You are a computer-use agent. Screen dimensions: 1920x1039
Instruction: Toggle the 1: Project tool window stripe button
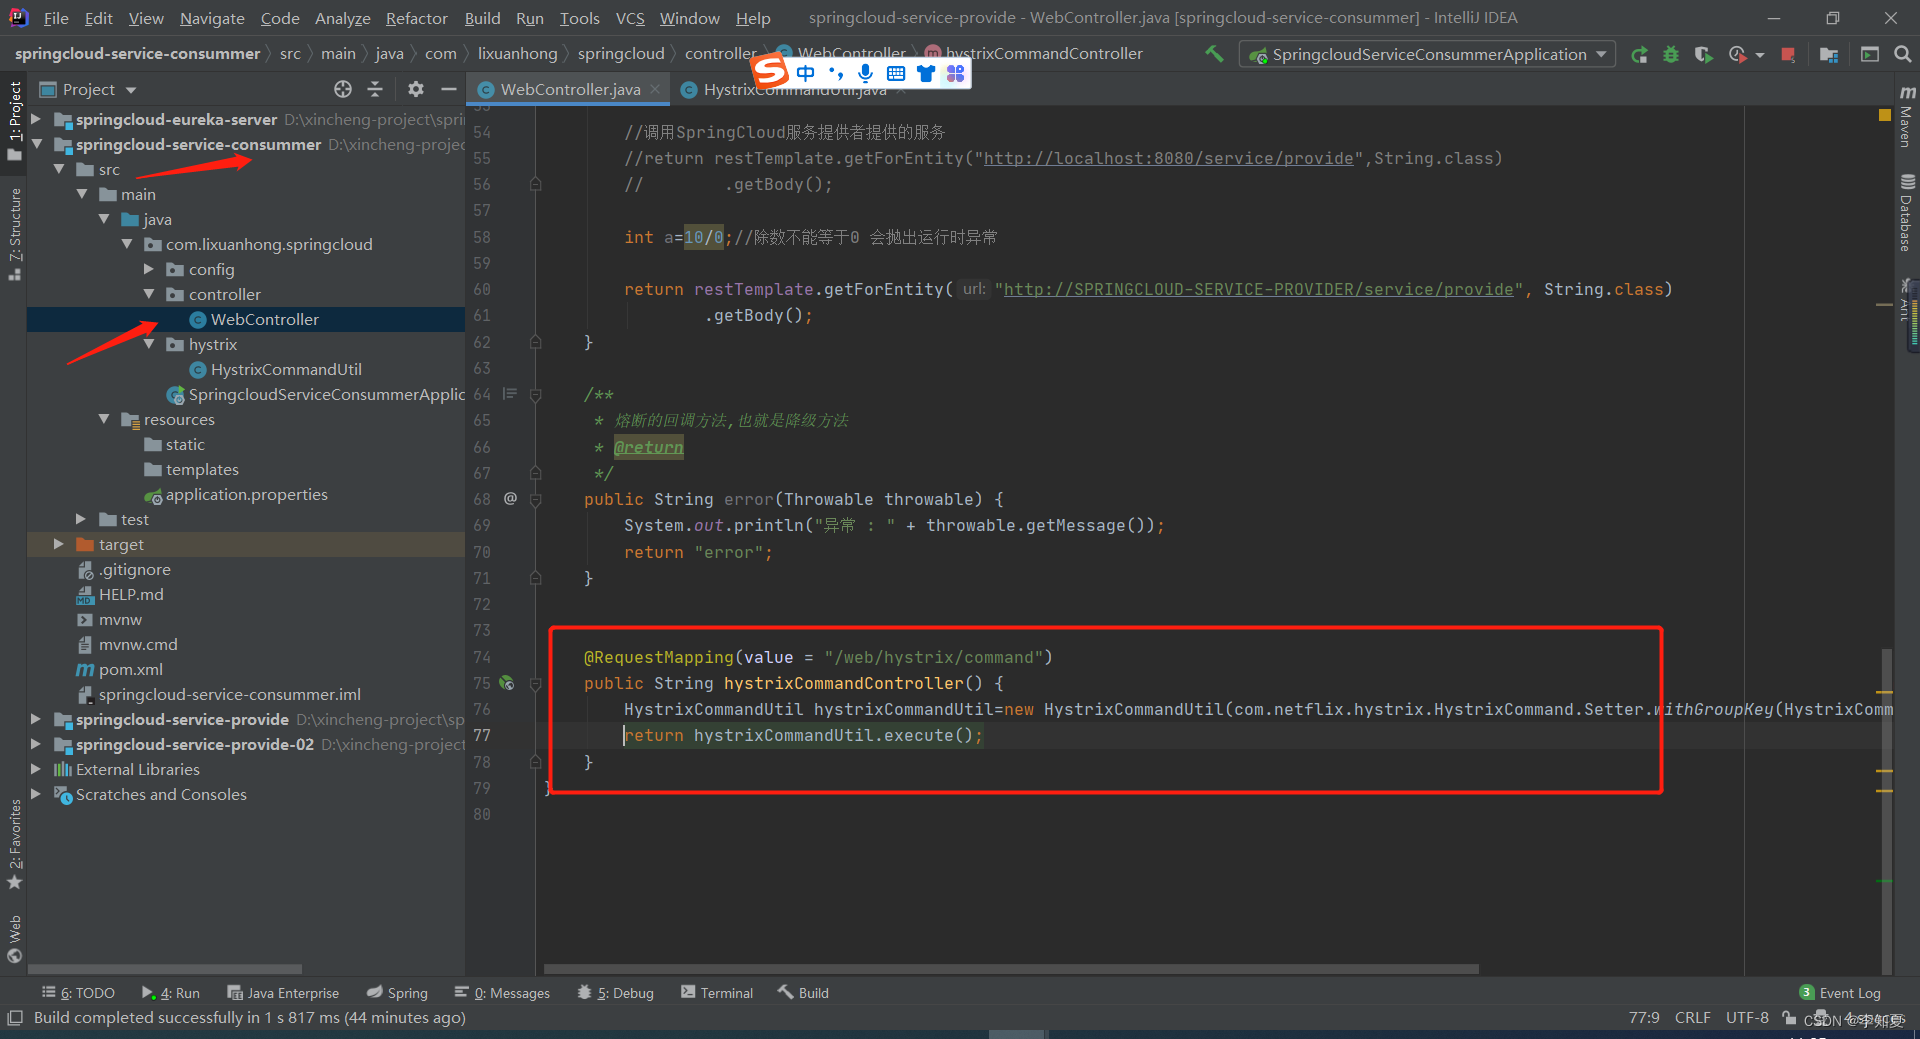(15, 120)
